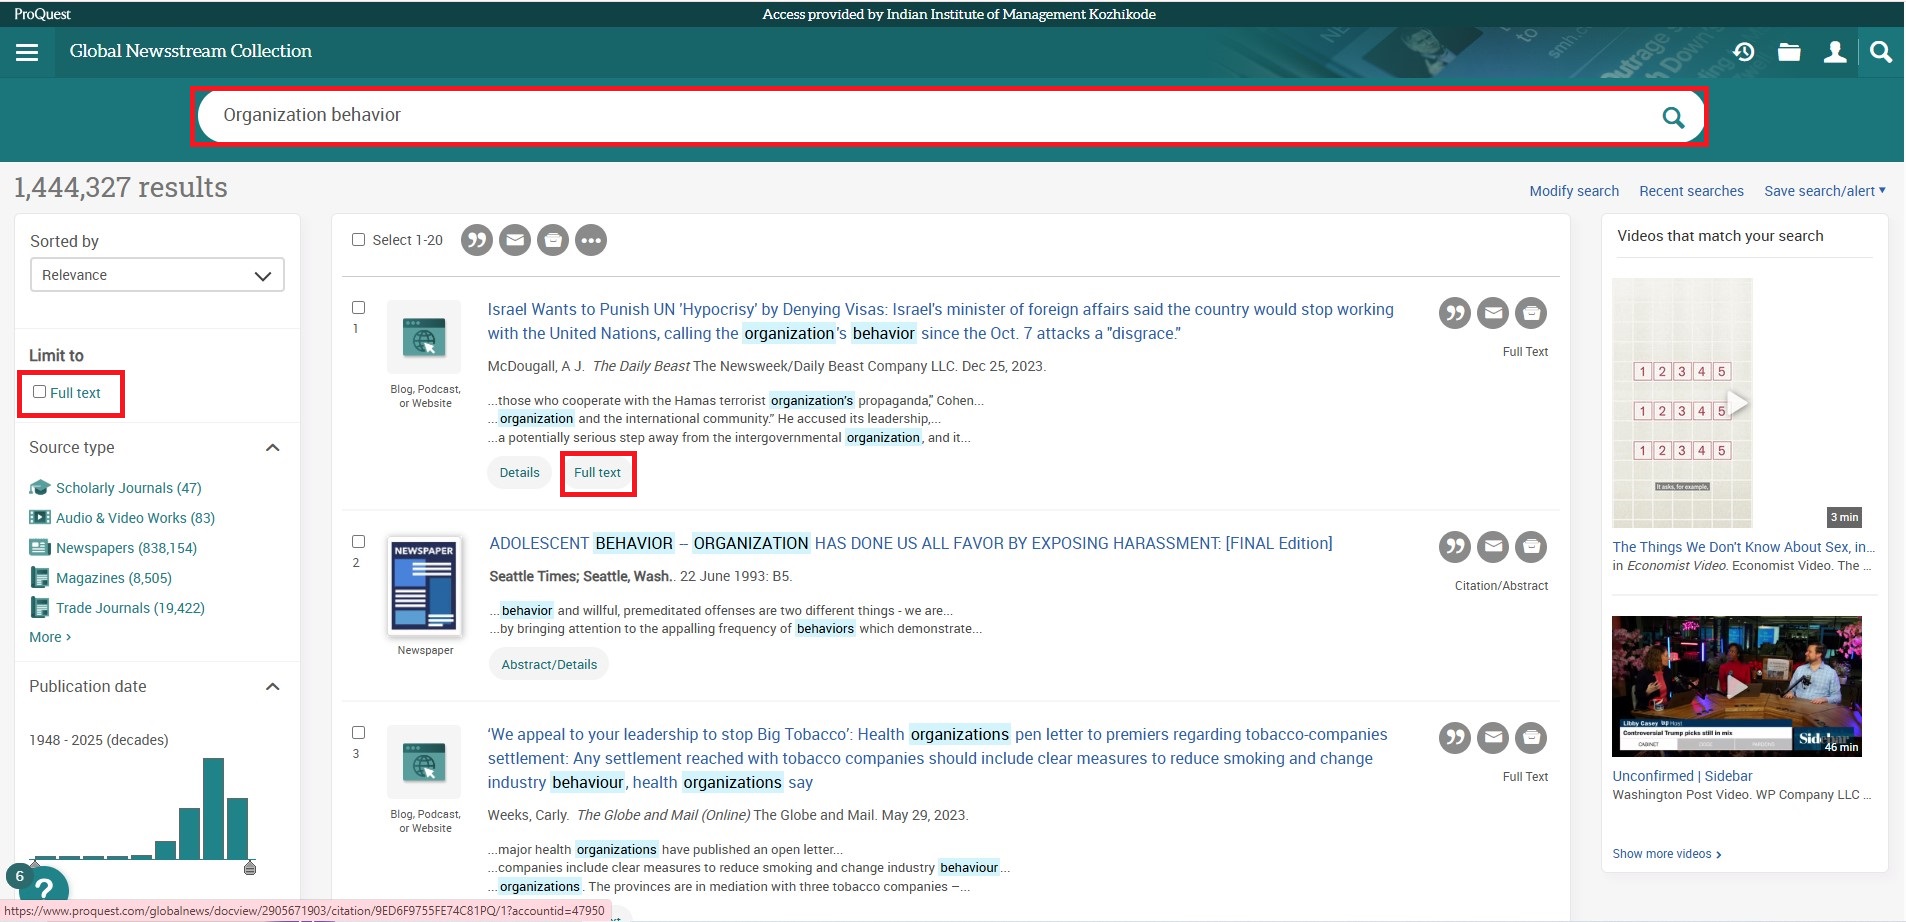Click right handle of publication date slider
This screenshot has height=922, width=1906.
click(x=250, y=867)
